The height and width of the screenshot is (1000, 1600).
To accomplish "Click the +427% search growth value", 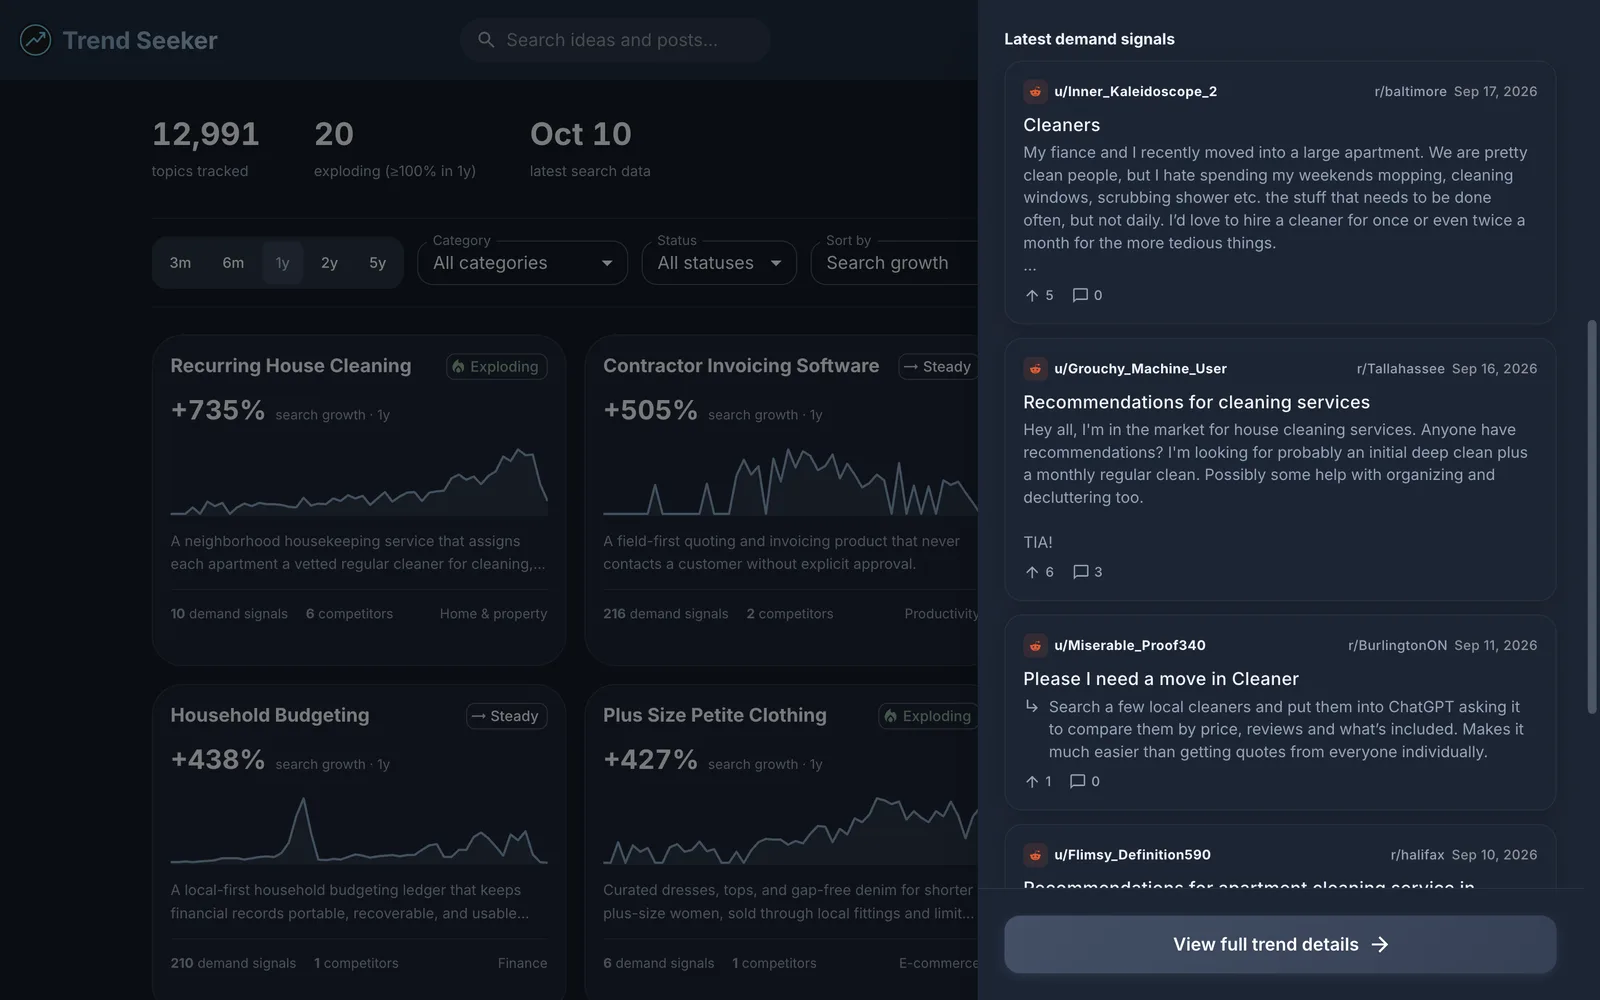I will [650, 759].
